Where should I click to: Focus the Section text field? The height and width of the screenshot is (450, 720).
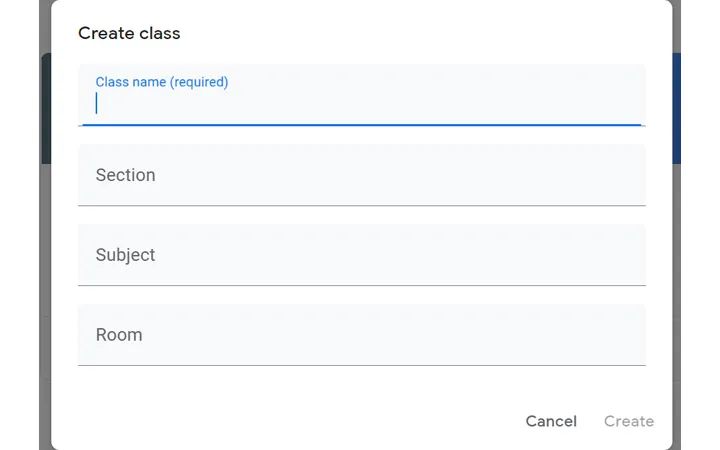[x=360, y=175]
